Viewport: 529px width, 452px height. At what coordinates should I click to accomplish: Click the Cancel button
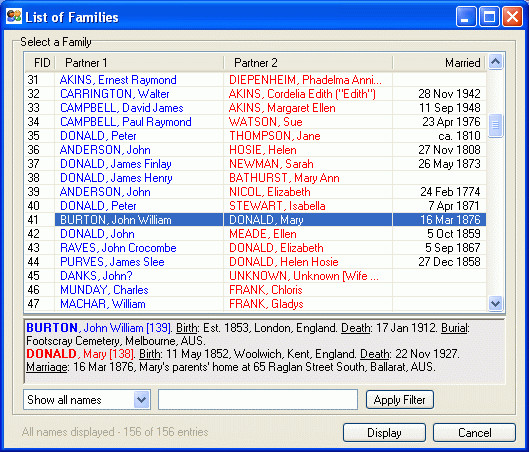coord(474,432)
